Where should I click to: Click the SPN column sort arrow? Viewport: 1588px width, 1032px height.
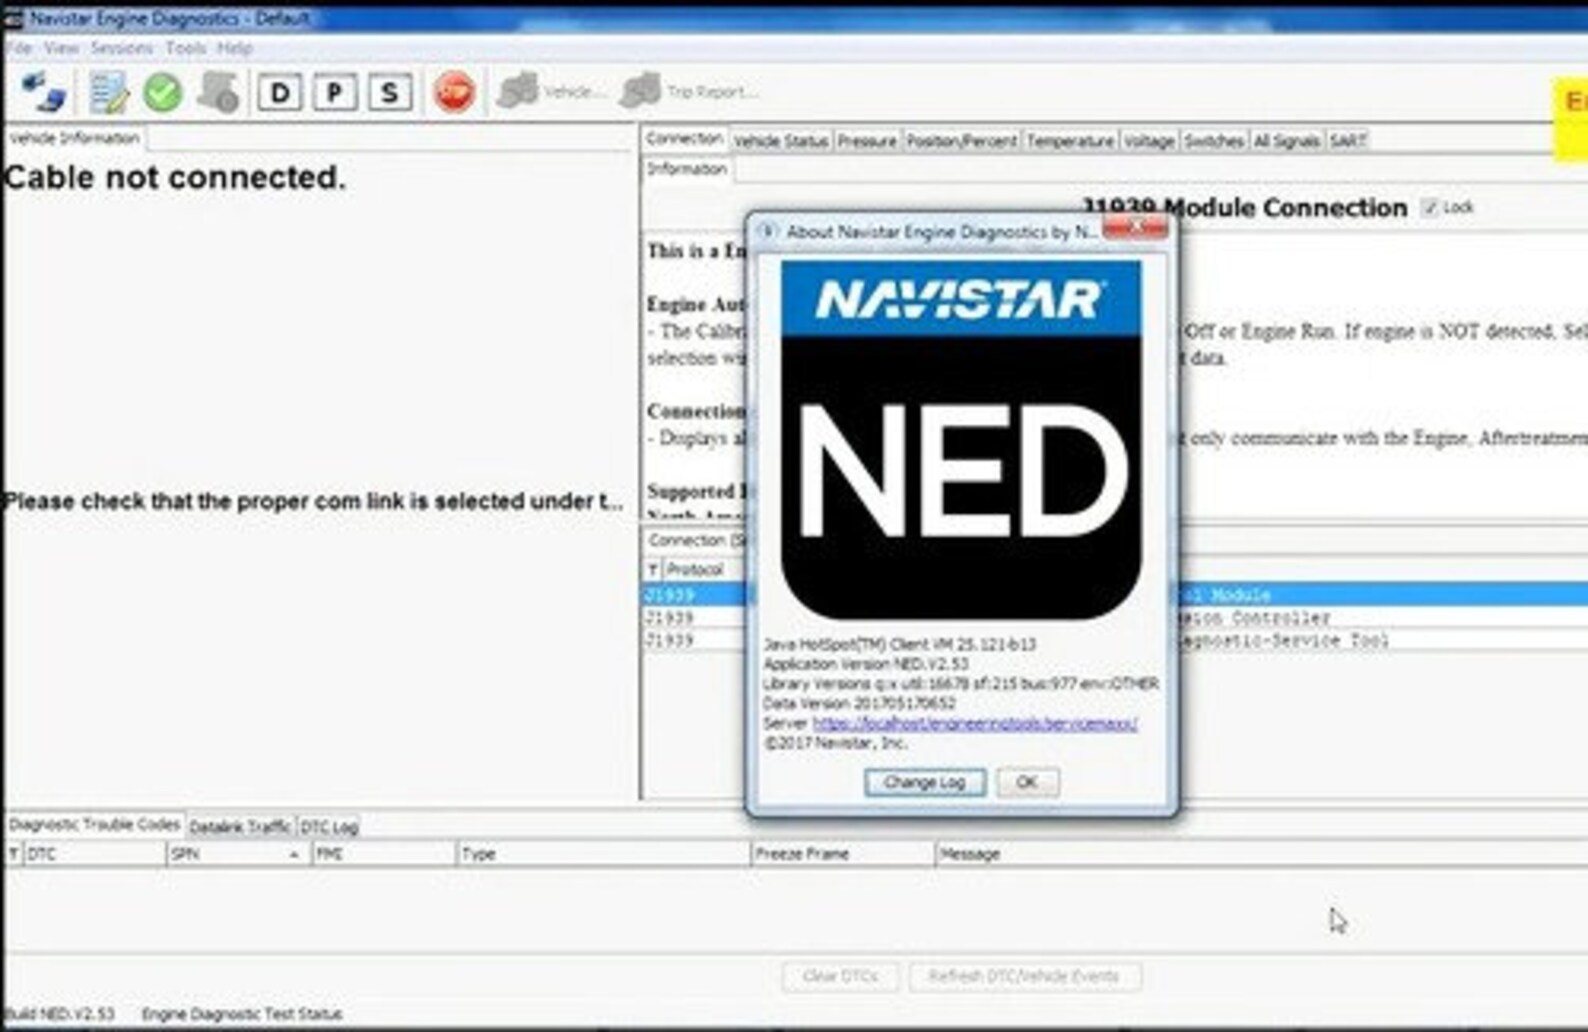(x=294, y=855)
